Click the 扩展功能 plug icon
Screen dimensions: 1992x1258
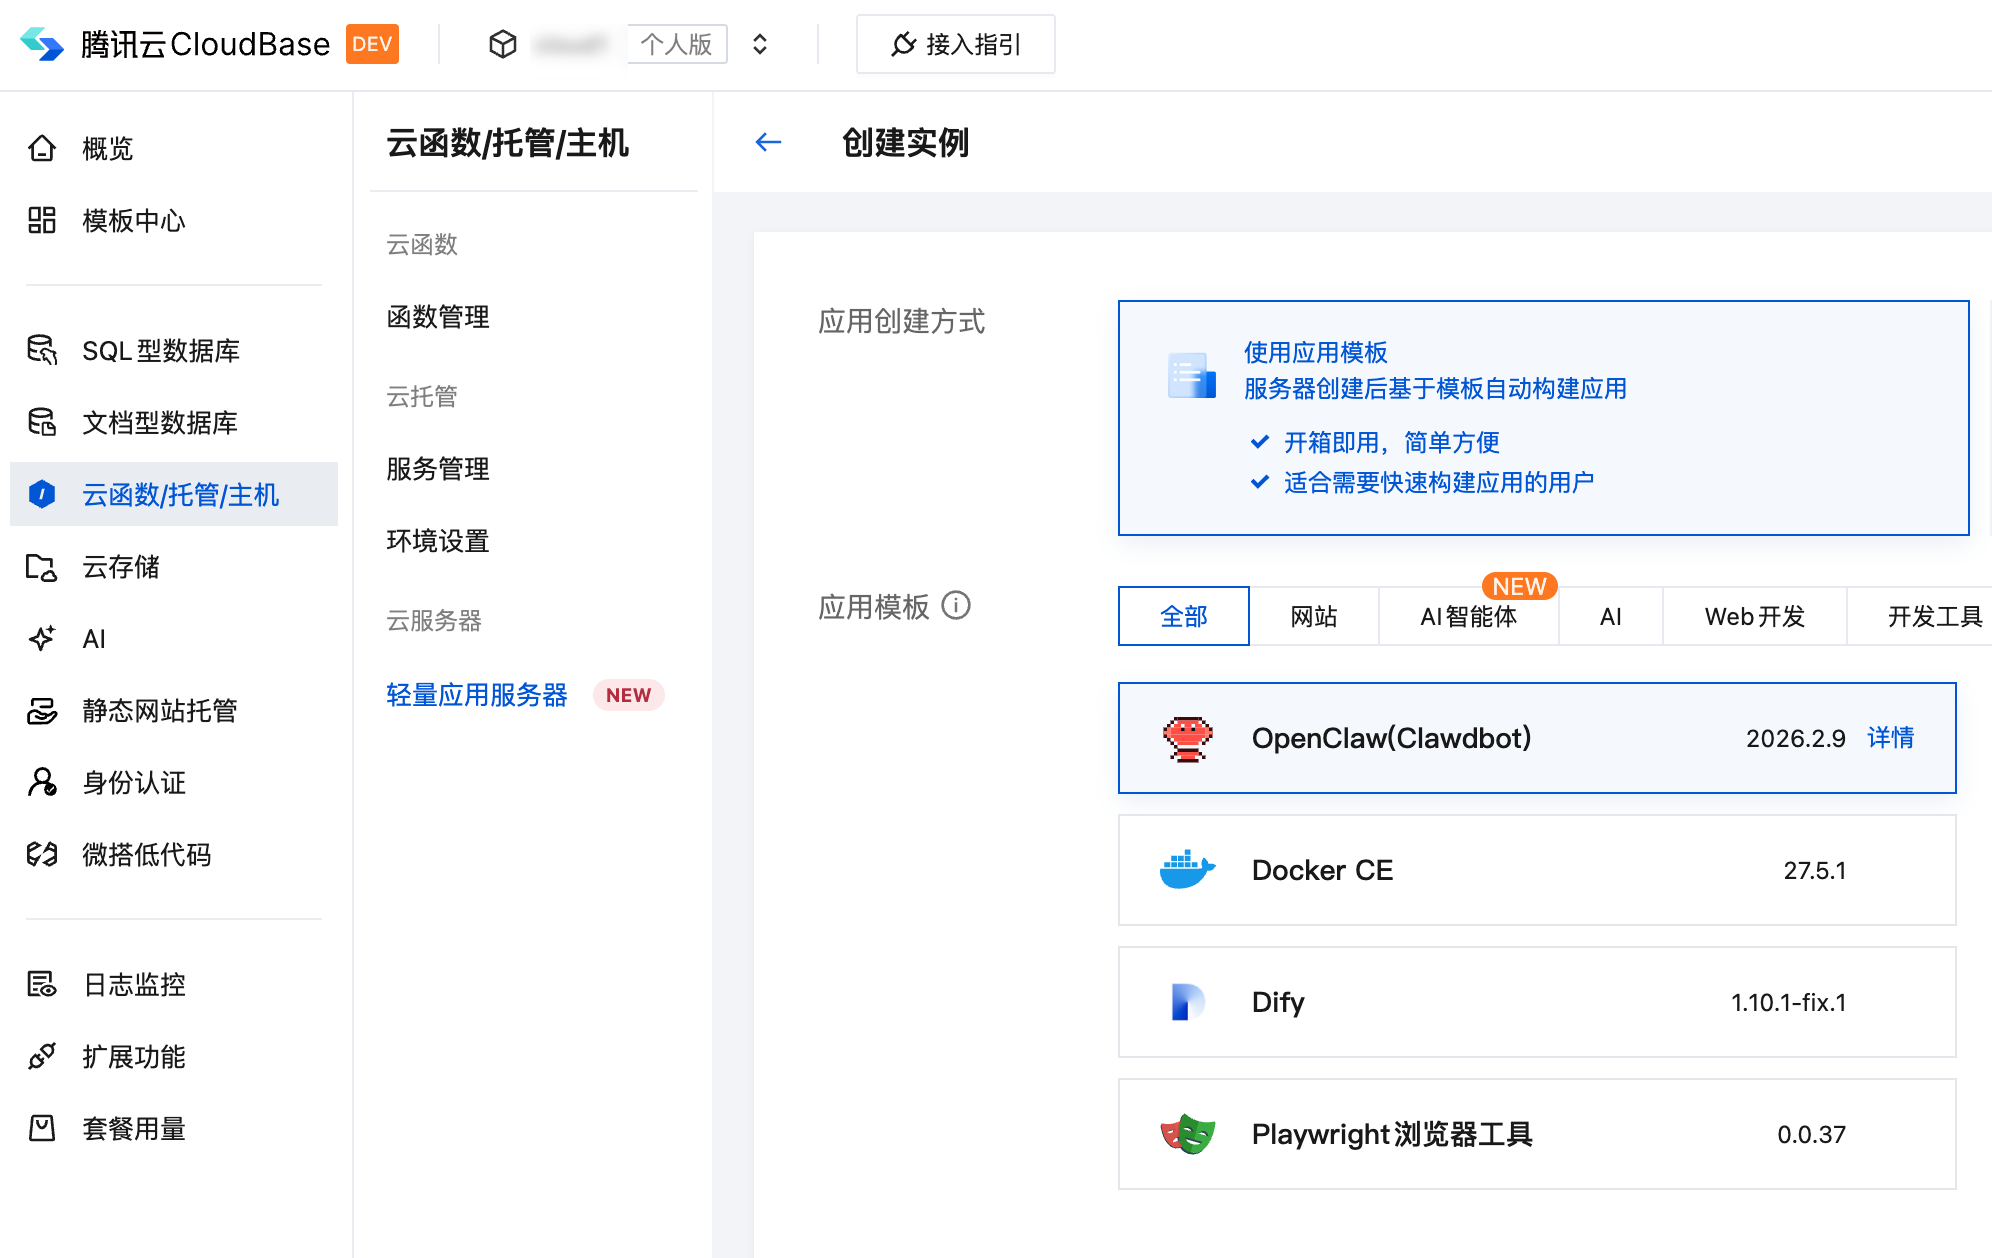42,1056
